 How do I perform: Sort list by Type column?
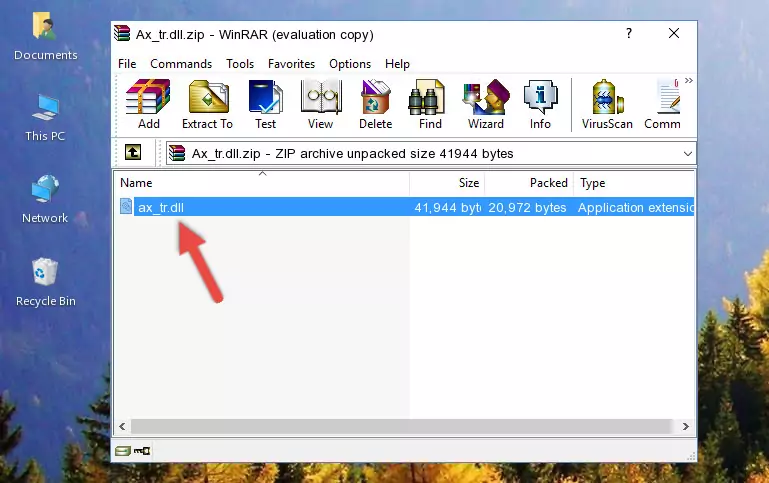click(x=634, y=183)
